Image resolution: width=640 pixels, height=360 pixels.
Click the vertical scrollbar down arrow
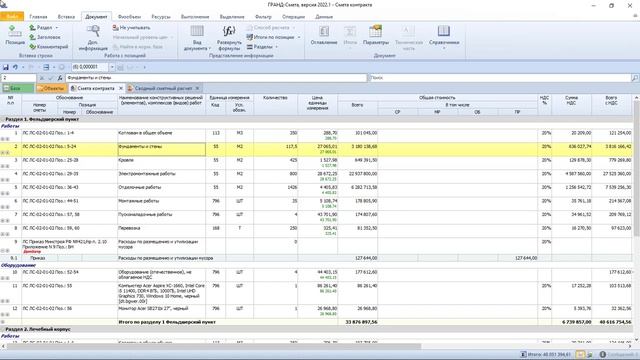point(636,340)
